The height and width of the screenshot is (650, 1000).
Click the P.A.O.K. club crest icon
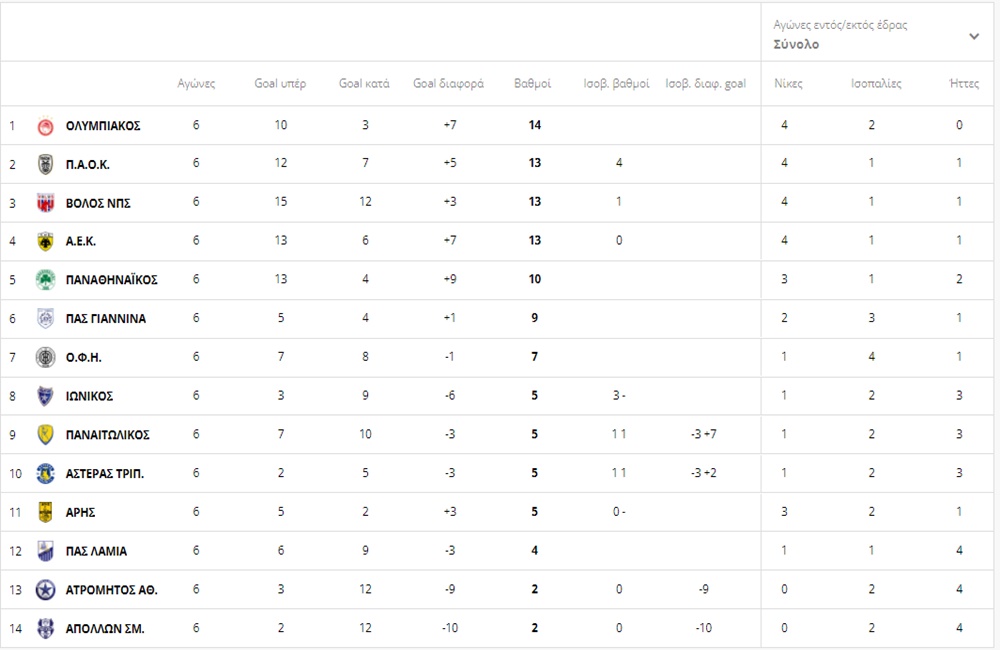coord(45,165)
